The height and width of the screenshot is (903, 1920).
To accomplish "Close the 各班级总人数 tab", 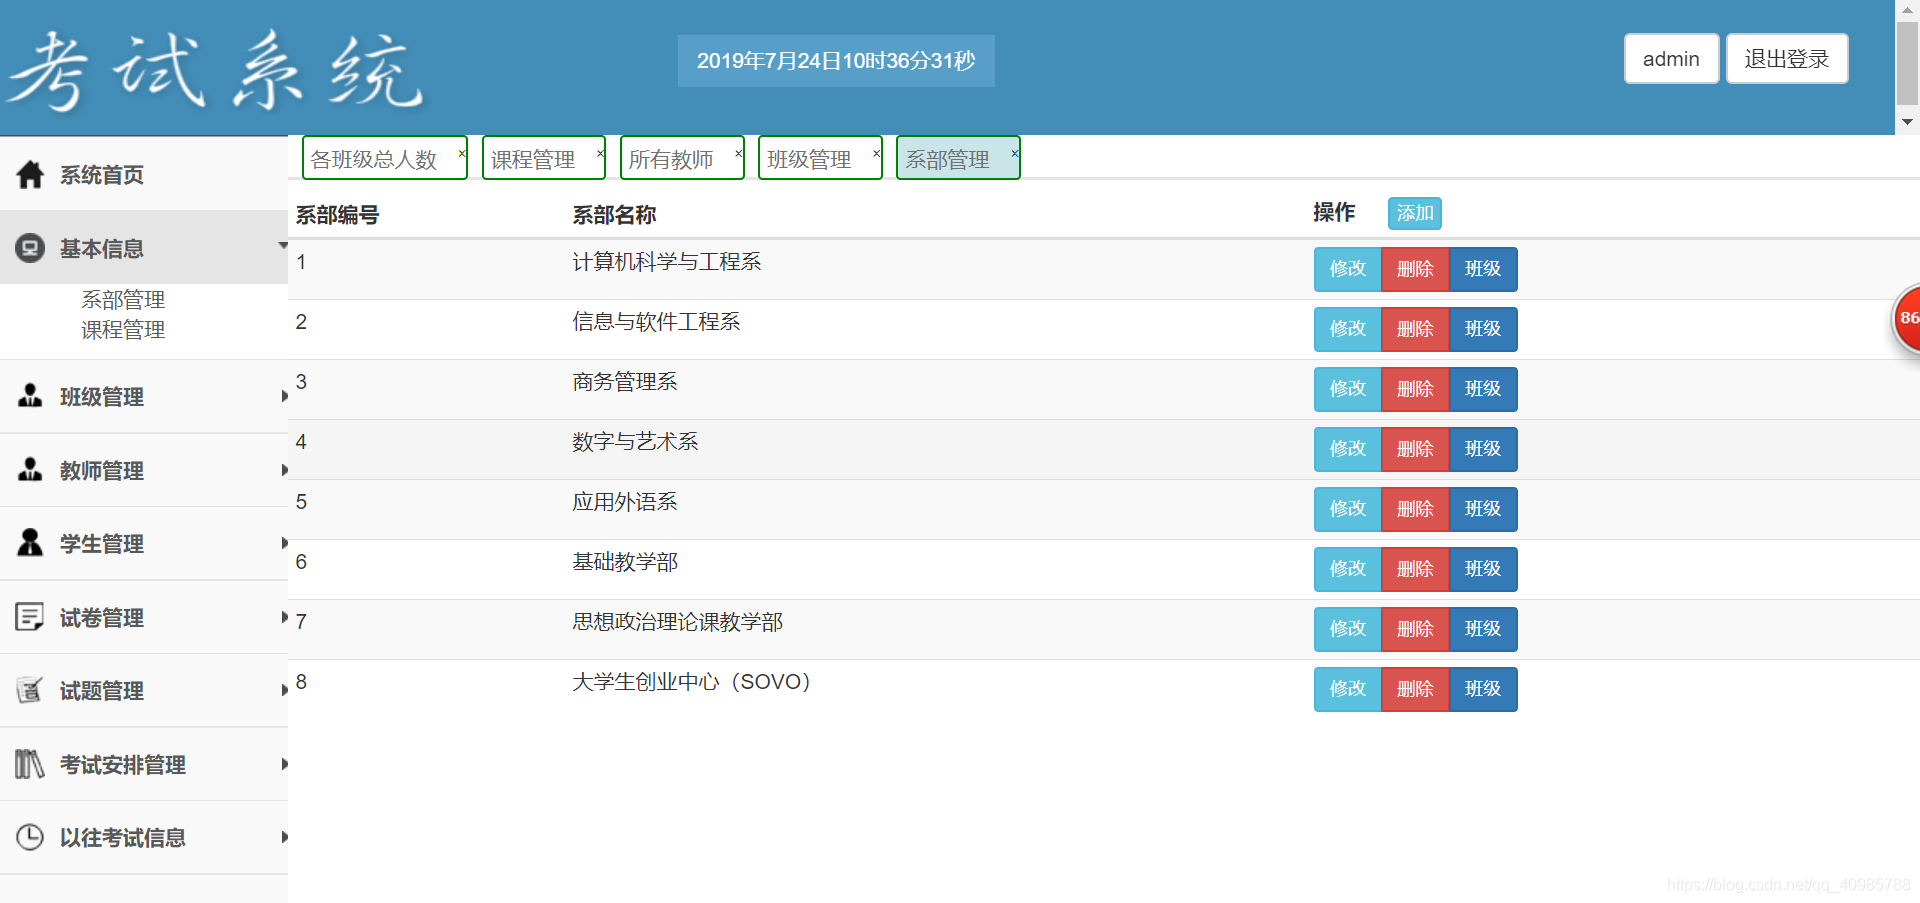I will tap(461, 153).
